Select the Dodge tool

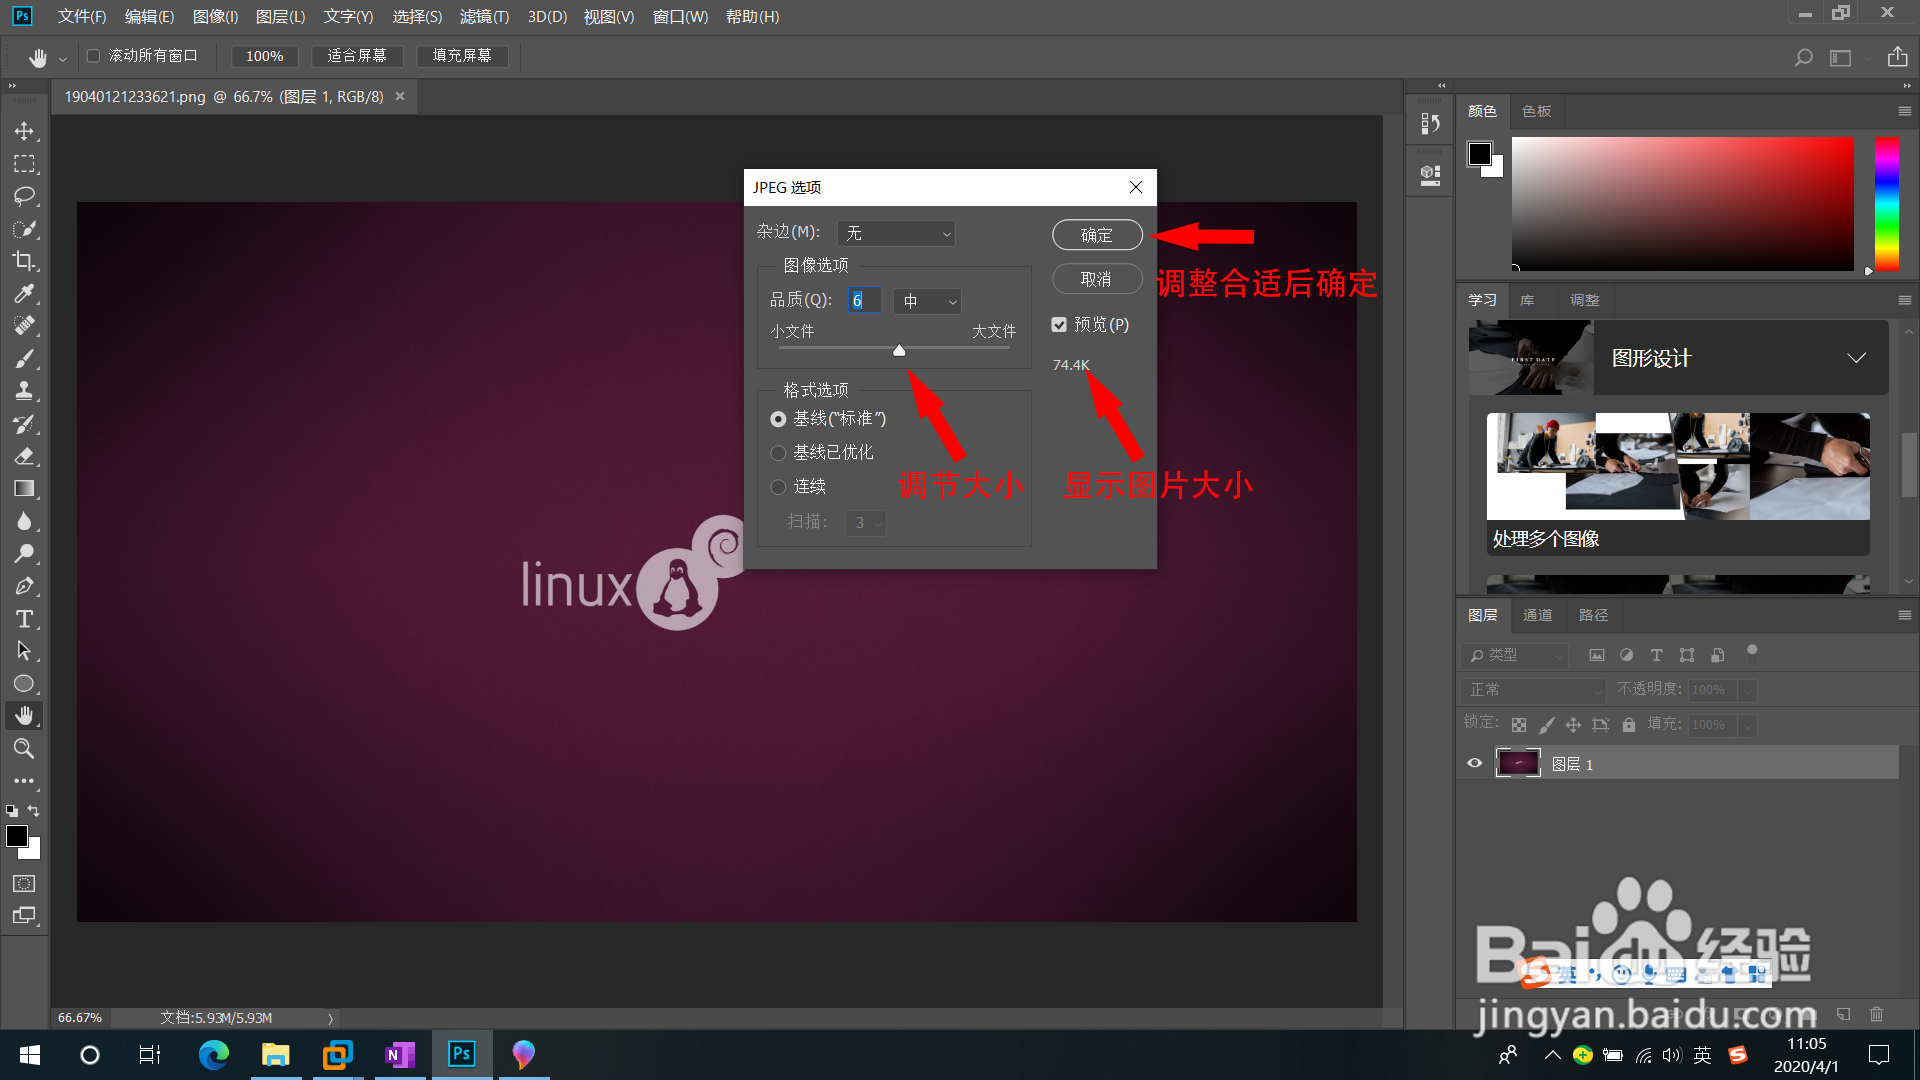(24, 553)
